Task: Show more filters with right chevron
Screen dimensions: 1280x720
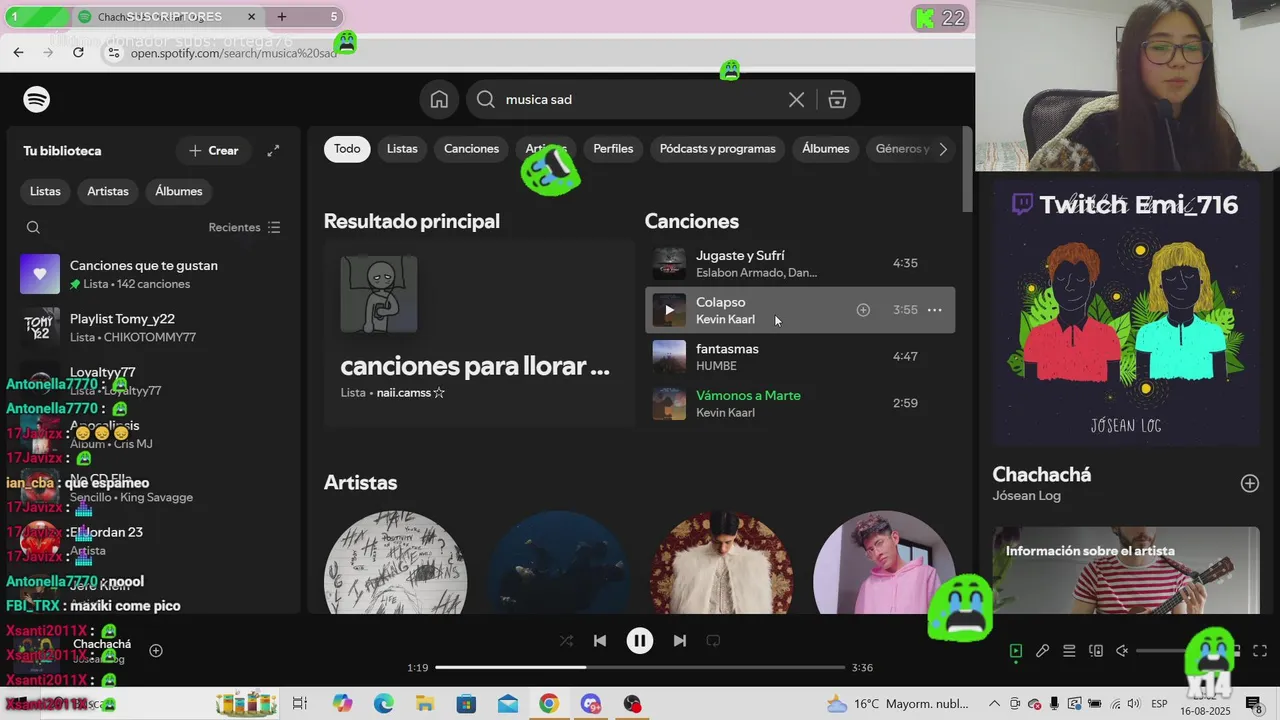Action: coord(942,149)
